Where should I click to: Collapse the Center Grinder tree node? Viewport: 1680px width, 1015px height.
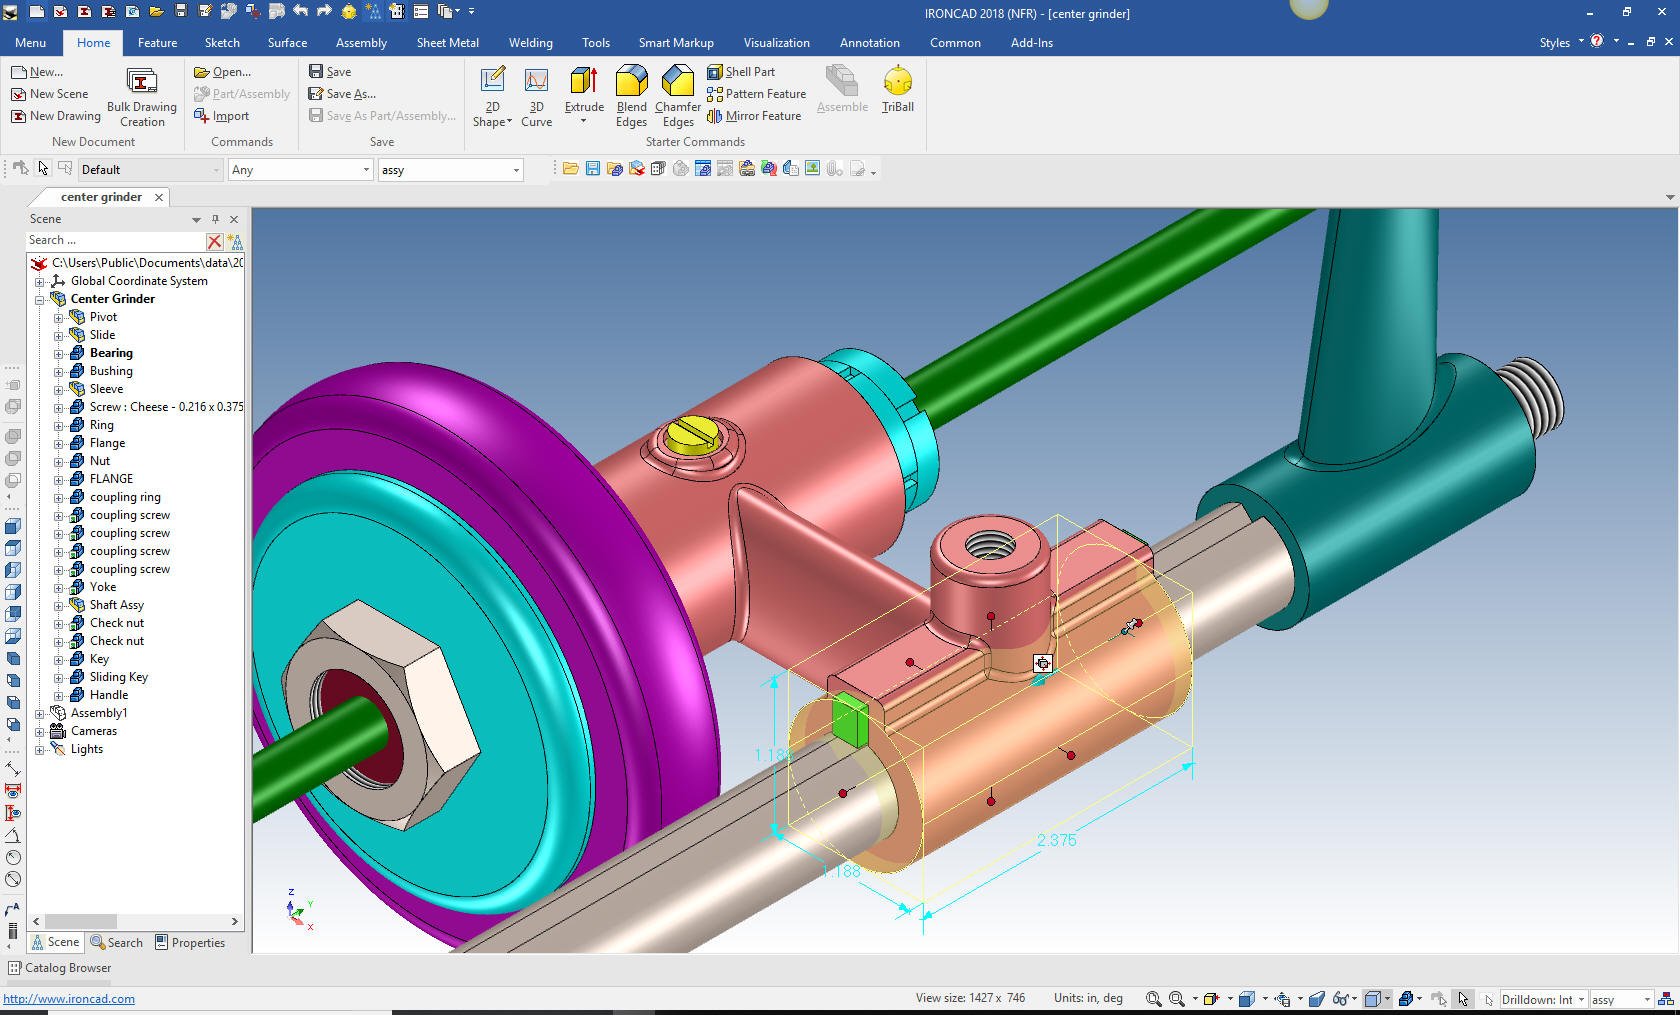coord(40,300)
